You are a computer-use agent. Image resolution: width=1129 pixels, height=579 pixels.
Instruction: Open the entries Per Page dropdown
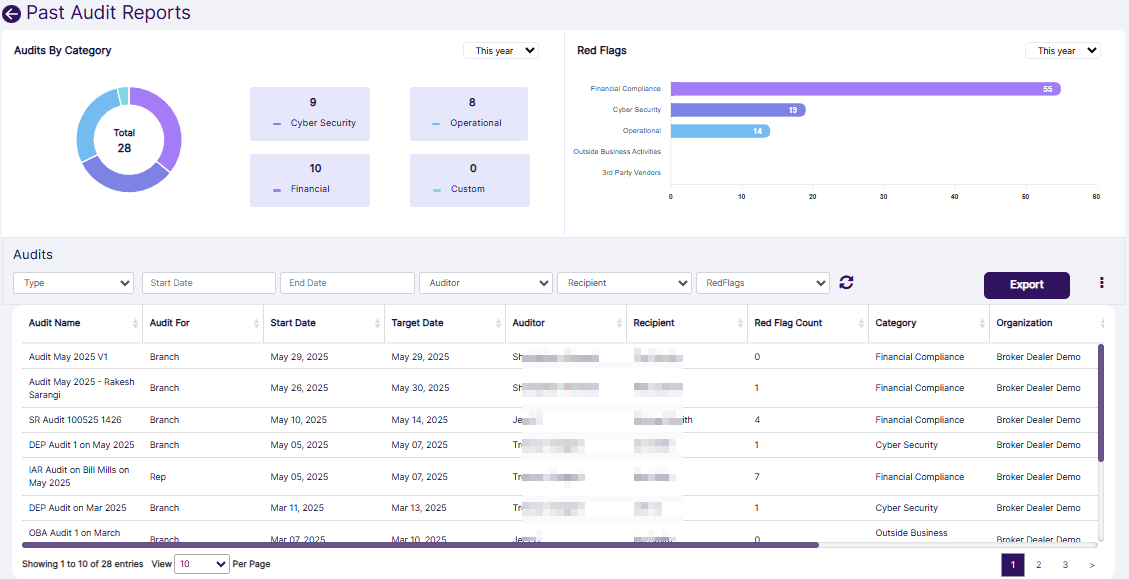202,564
